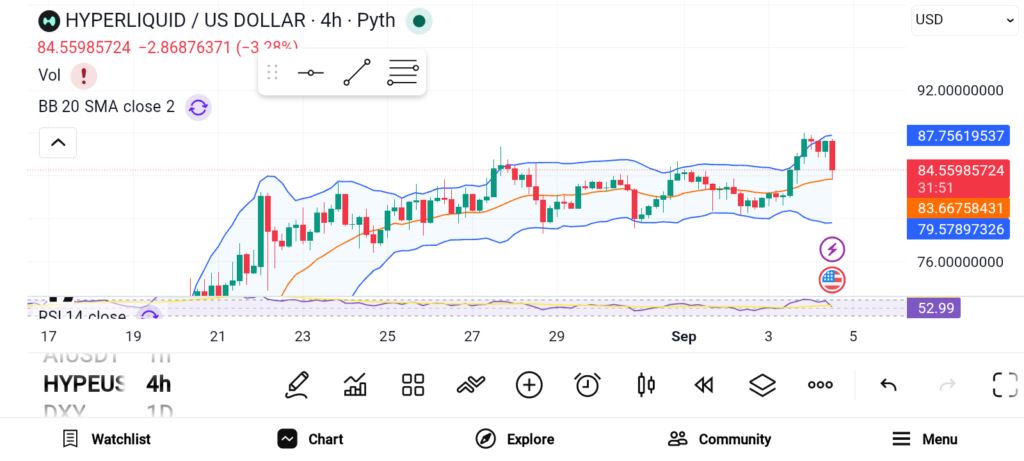The image size is (1024, 461).
Task: Redo the chart action
Action: [x=947, y=385]
